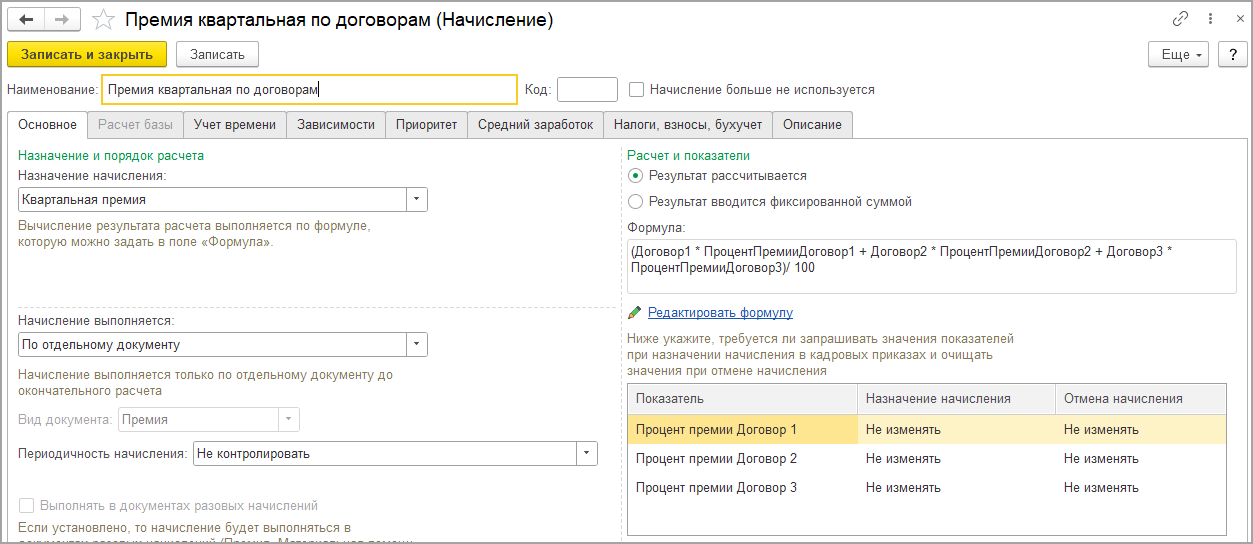Open the "Начисление выполняется" dropdown list
This screenshot has width=1253, height=544.
(x=416, y=345)
